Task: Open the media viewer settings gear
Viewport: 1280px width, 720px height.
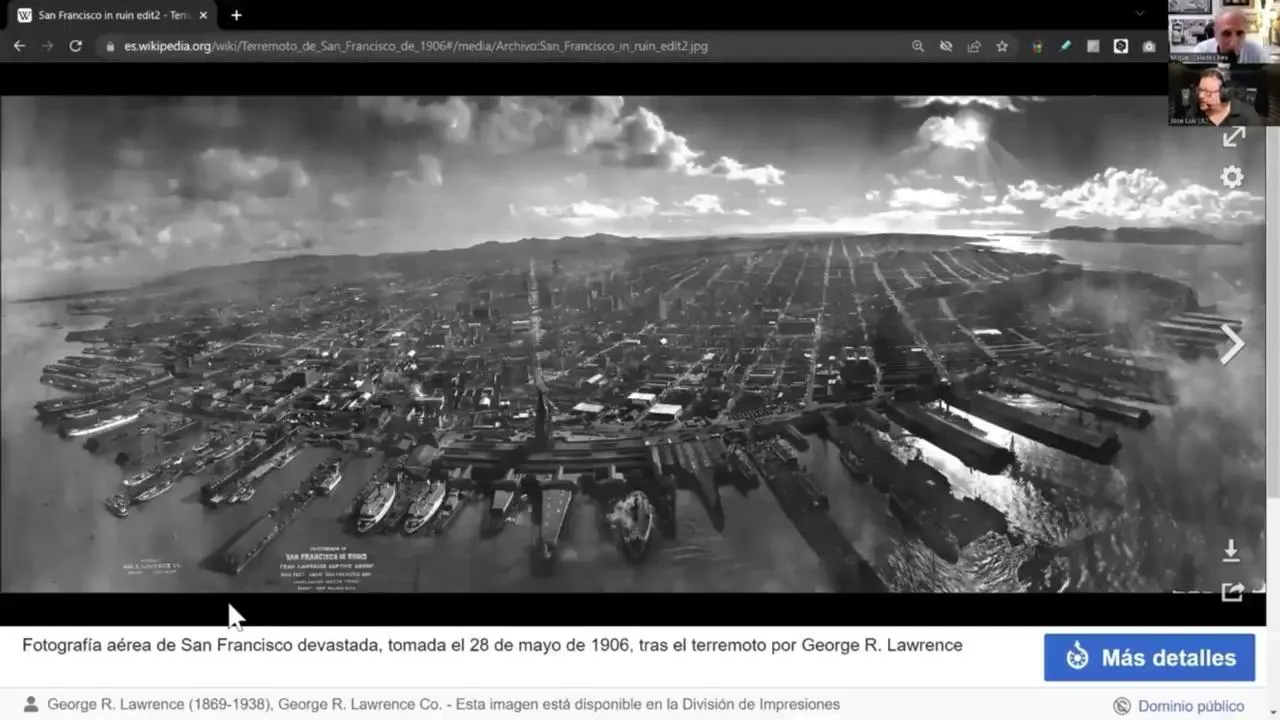Action: (1232, 177)
